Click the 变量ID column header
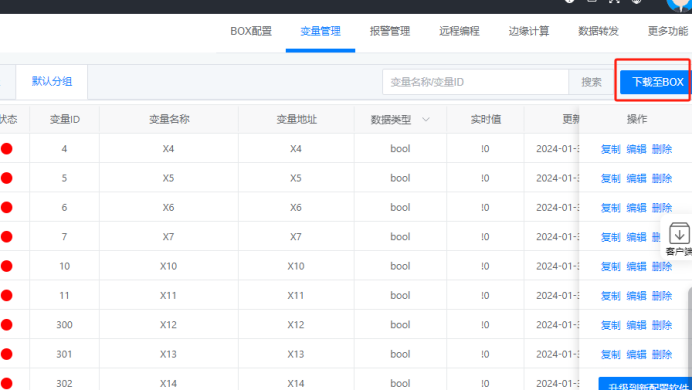Screen dimensions: 693x391 point(65,119)
